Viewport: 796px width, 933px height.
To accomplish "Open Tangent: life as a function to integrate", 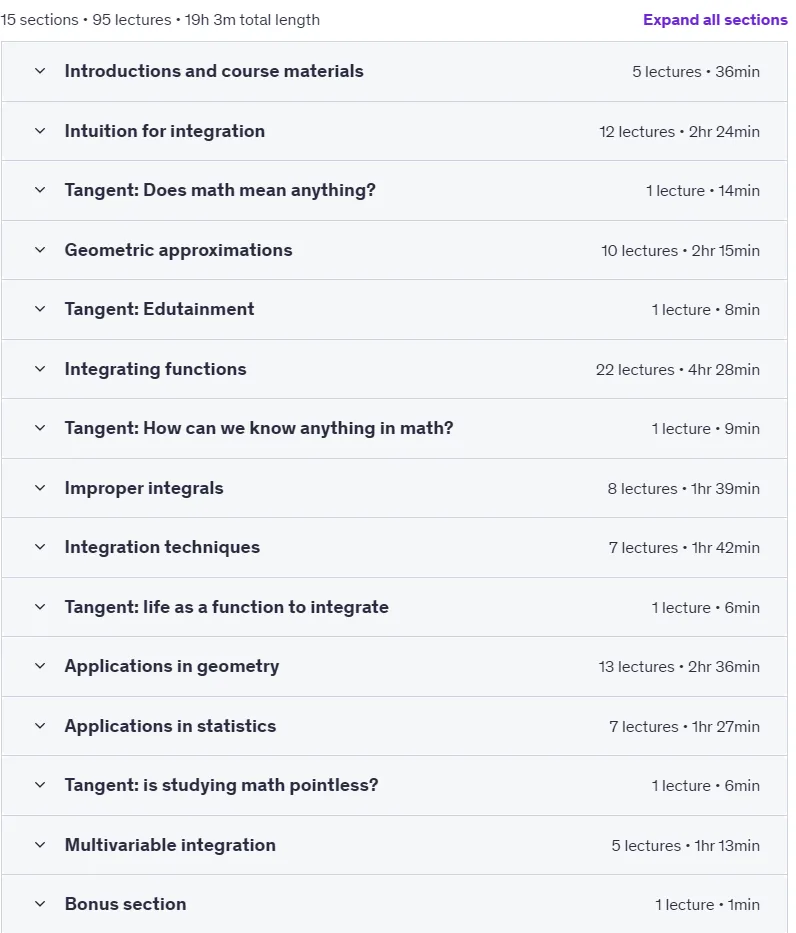I will (227, 607).
